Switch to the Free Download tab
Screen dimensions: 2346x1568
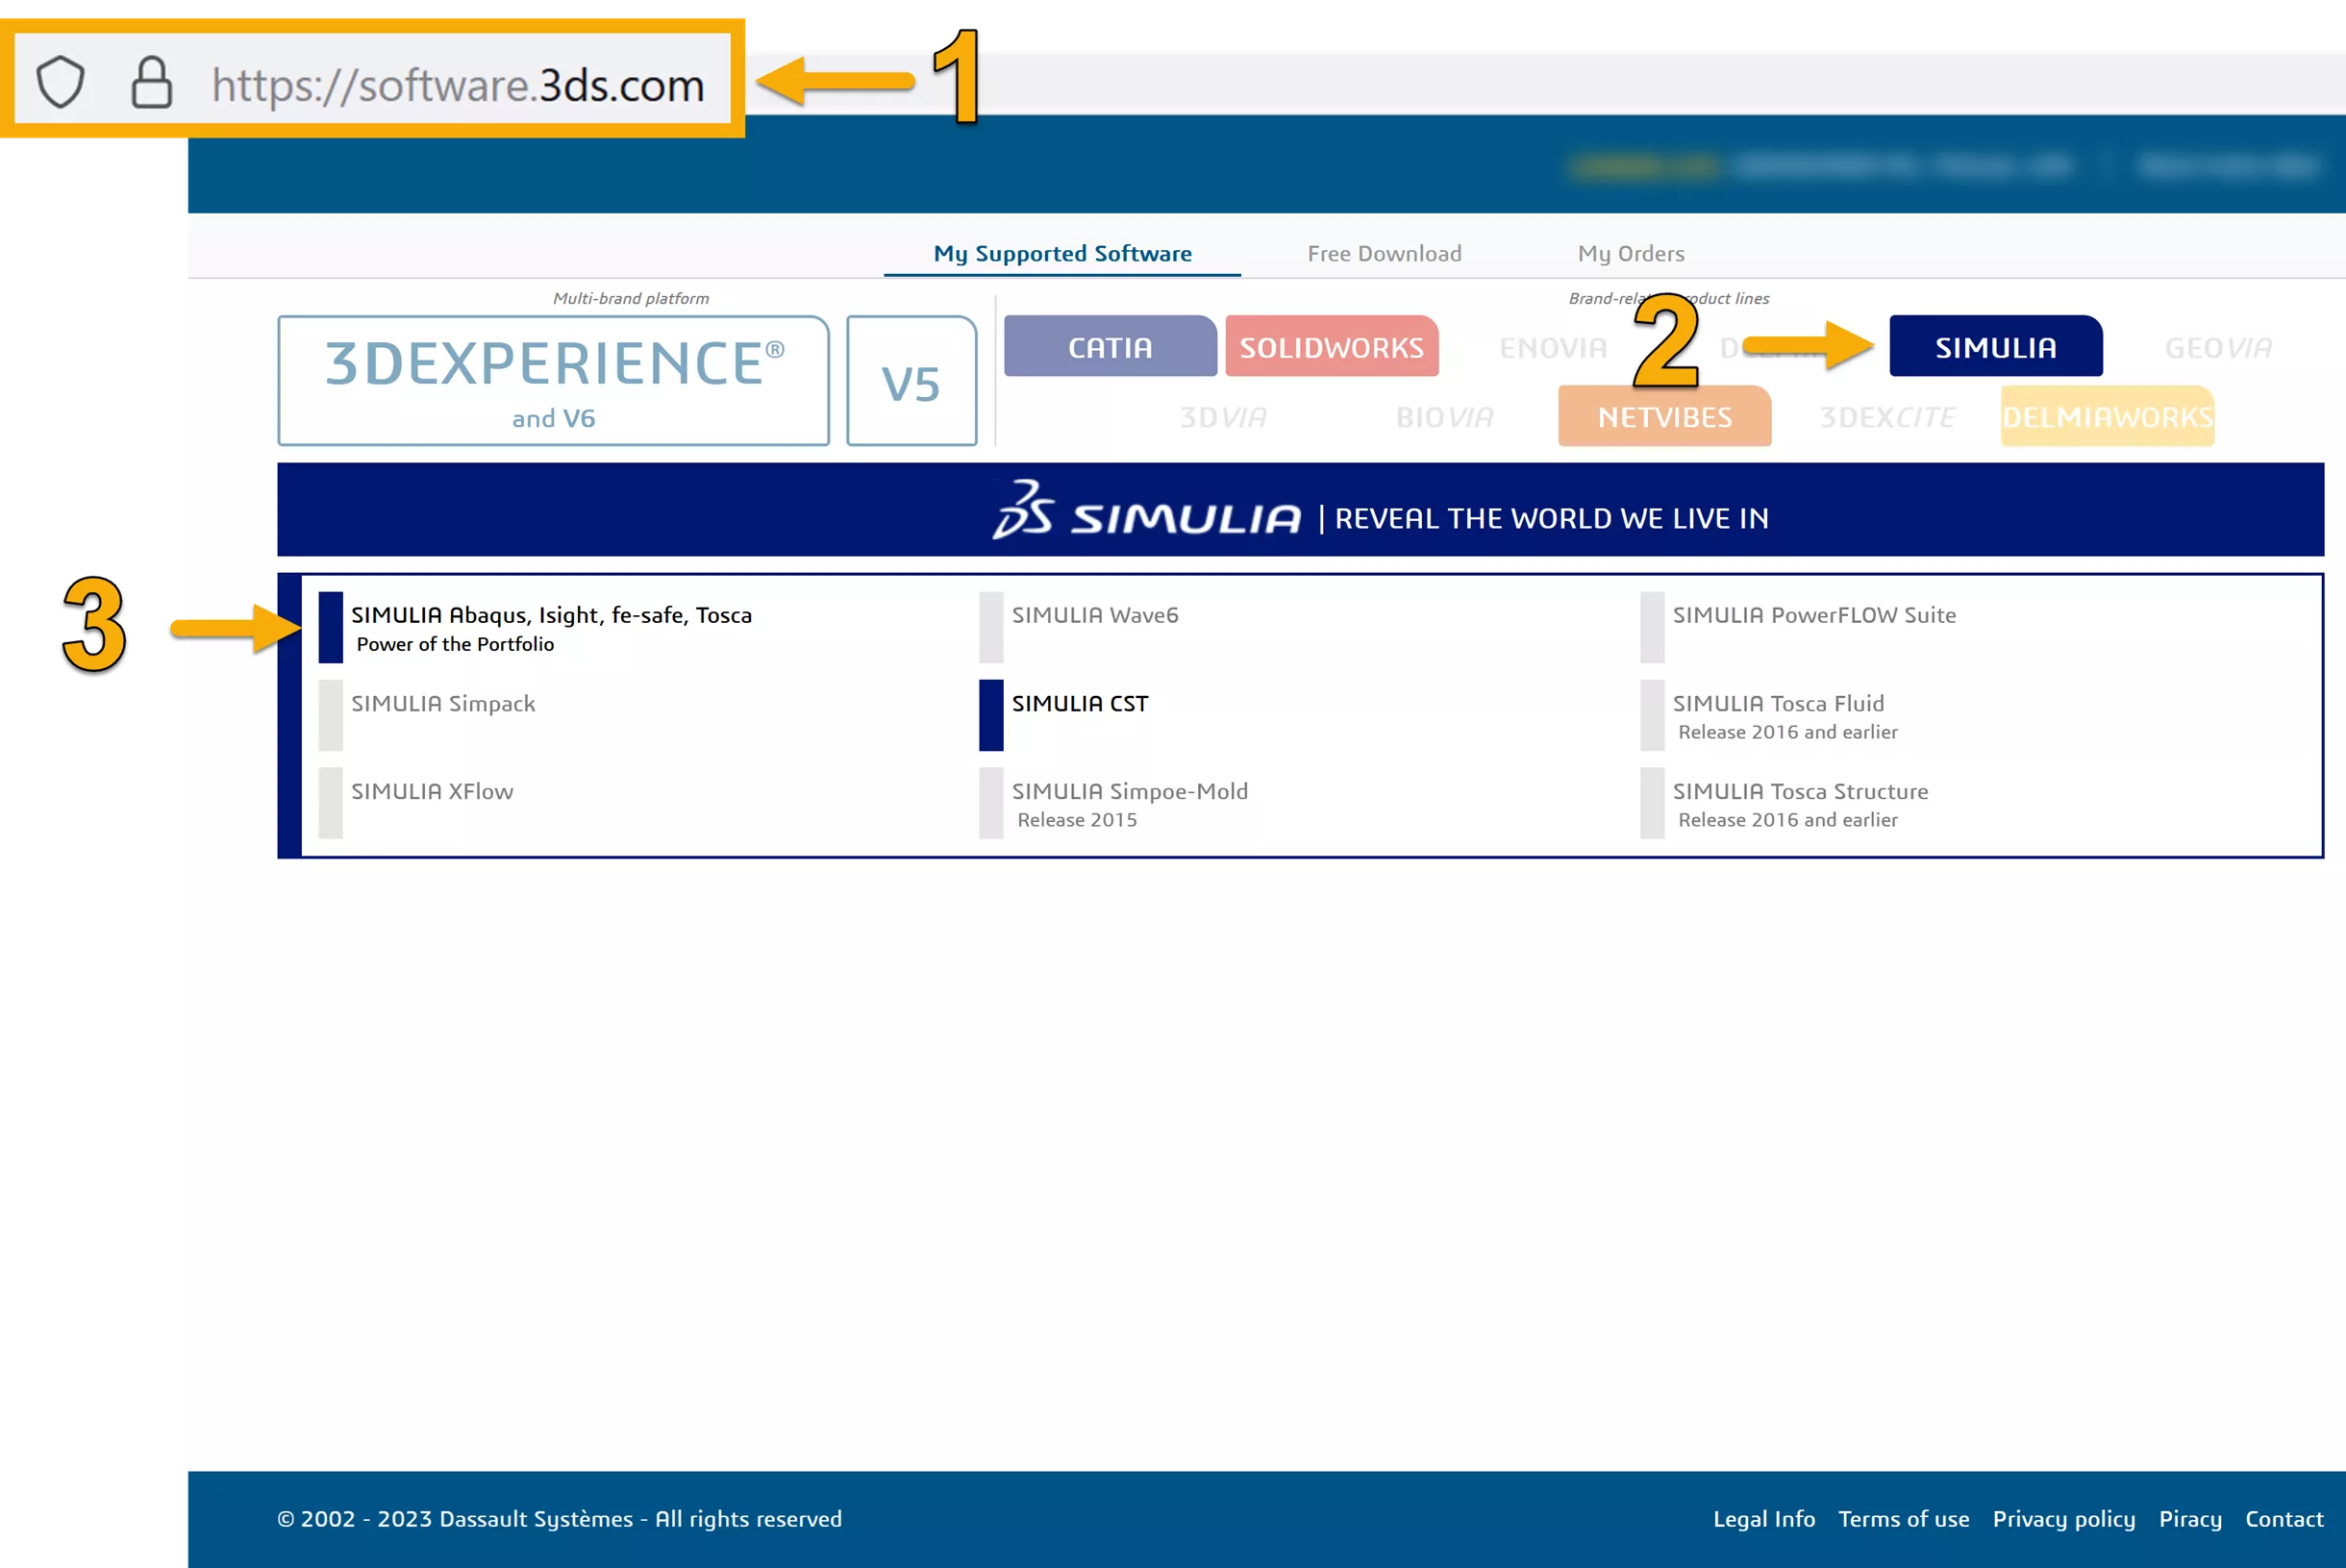click(x=1384, y=254)
